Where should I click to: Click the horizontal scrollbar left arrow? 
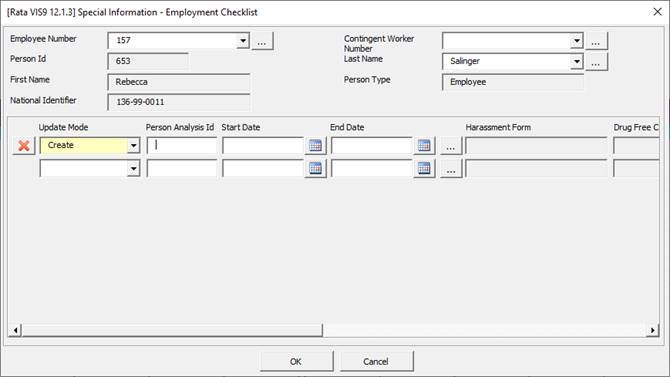coord(15,330)
